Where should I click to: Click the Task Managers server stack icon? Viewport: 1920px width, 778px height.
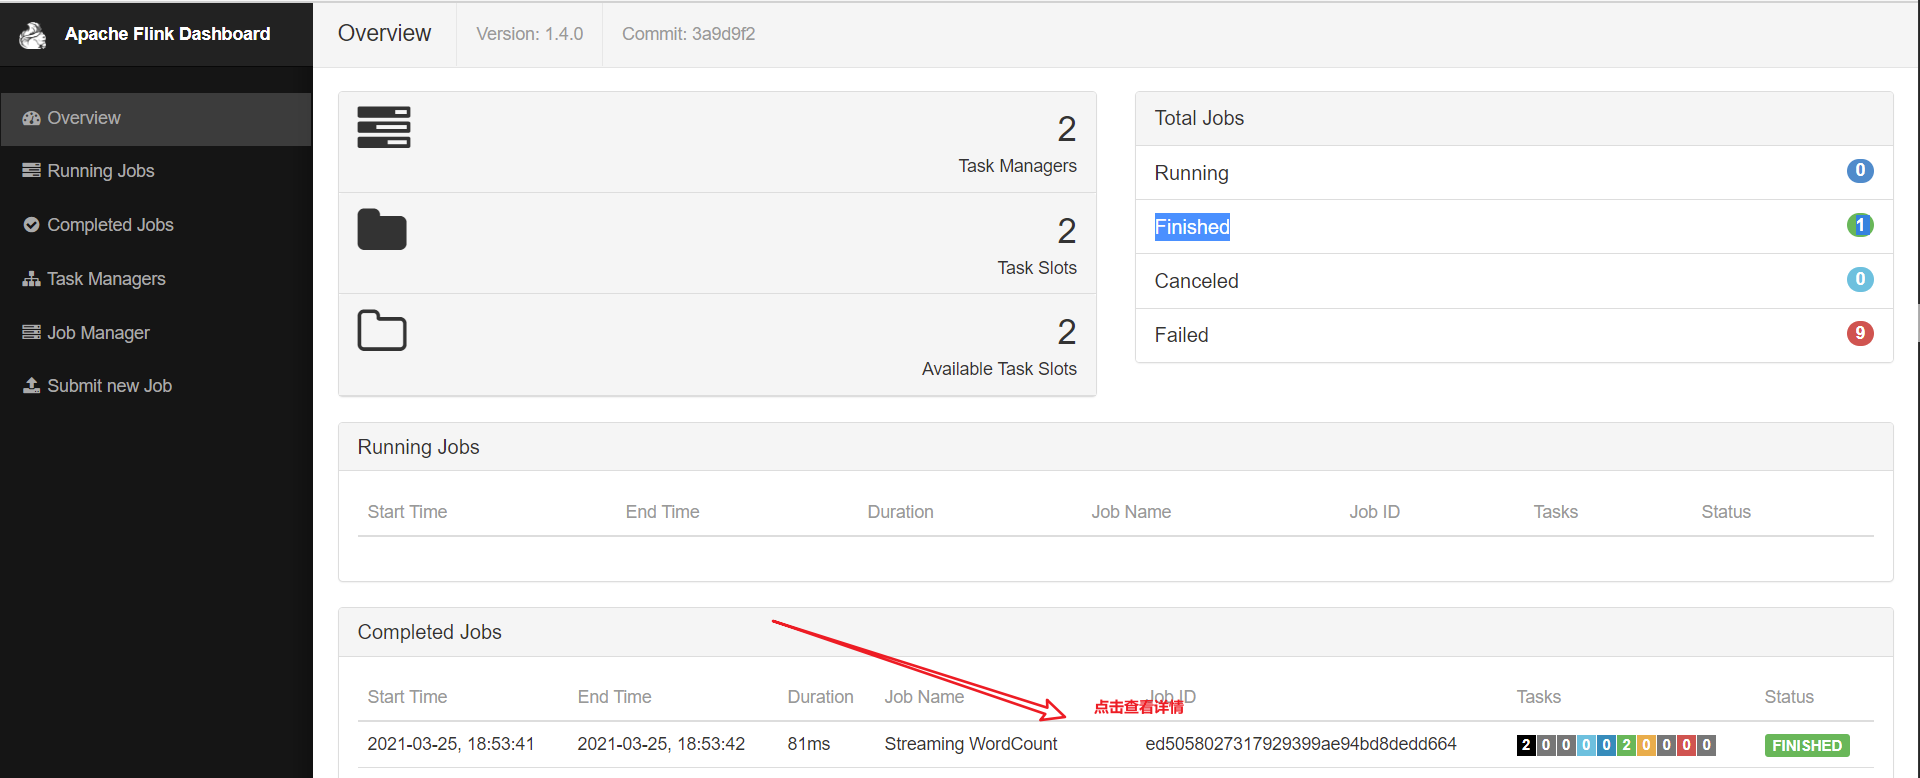pos(384,127)
